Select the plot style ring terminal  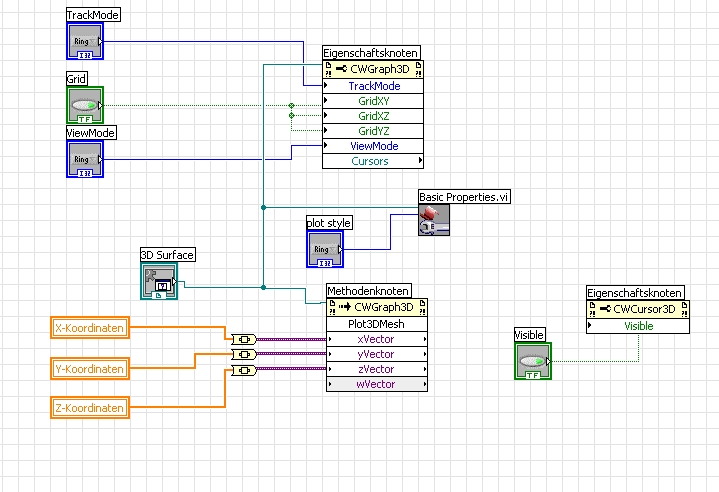pos(325,249)
